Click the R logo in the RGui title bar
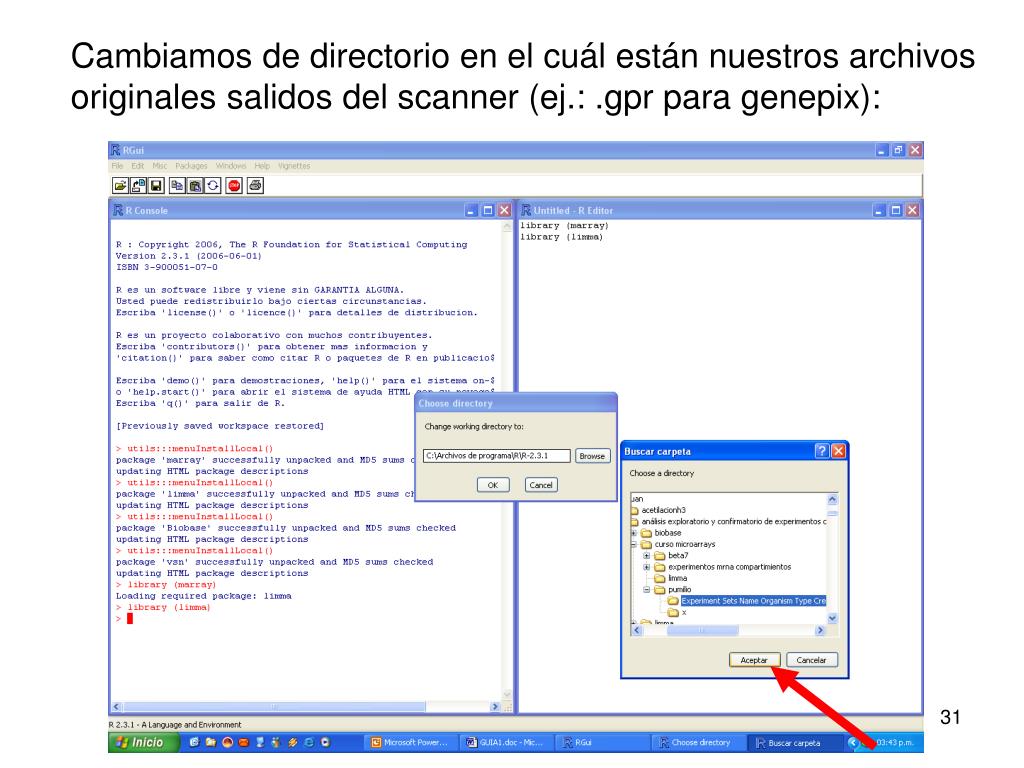Image resolution: width=1024 pixels, height=768 pixels. (116, 150)
